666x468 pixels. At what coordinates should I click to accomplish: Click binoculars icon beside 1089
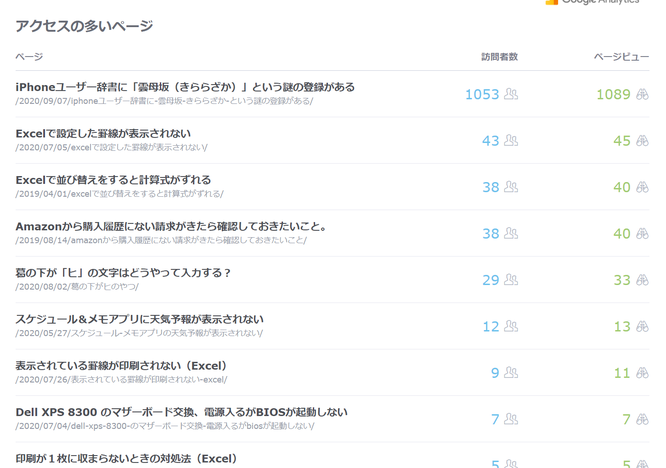point(642,94)
